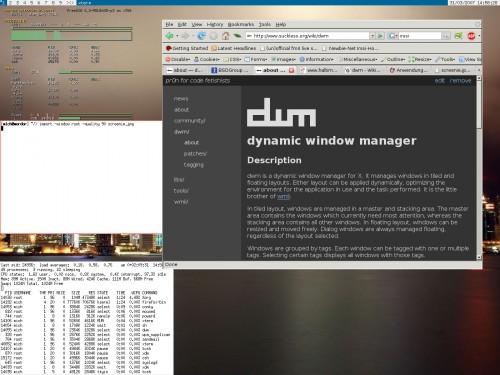This screenshot has height=375, width=500.
Task: Open the View menu
Action: click(197, 24)
